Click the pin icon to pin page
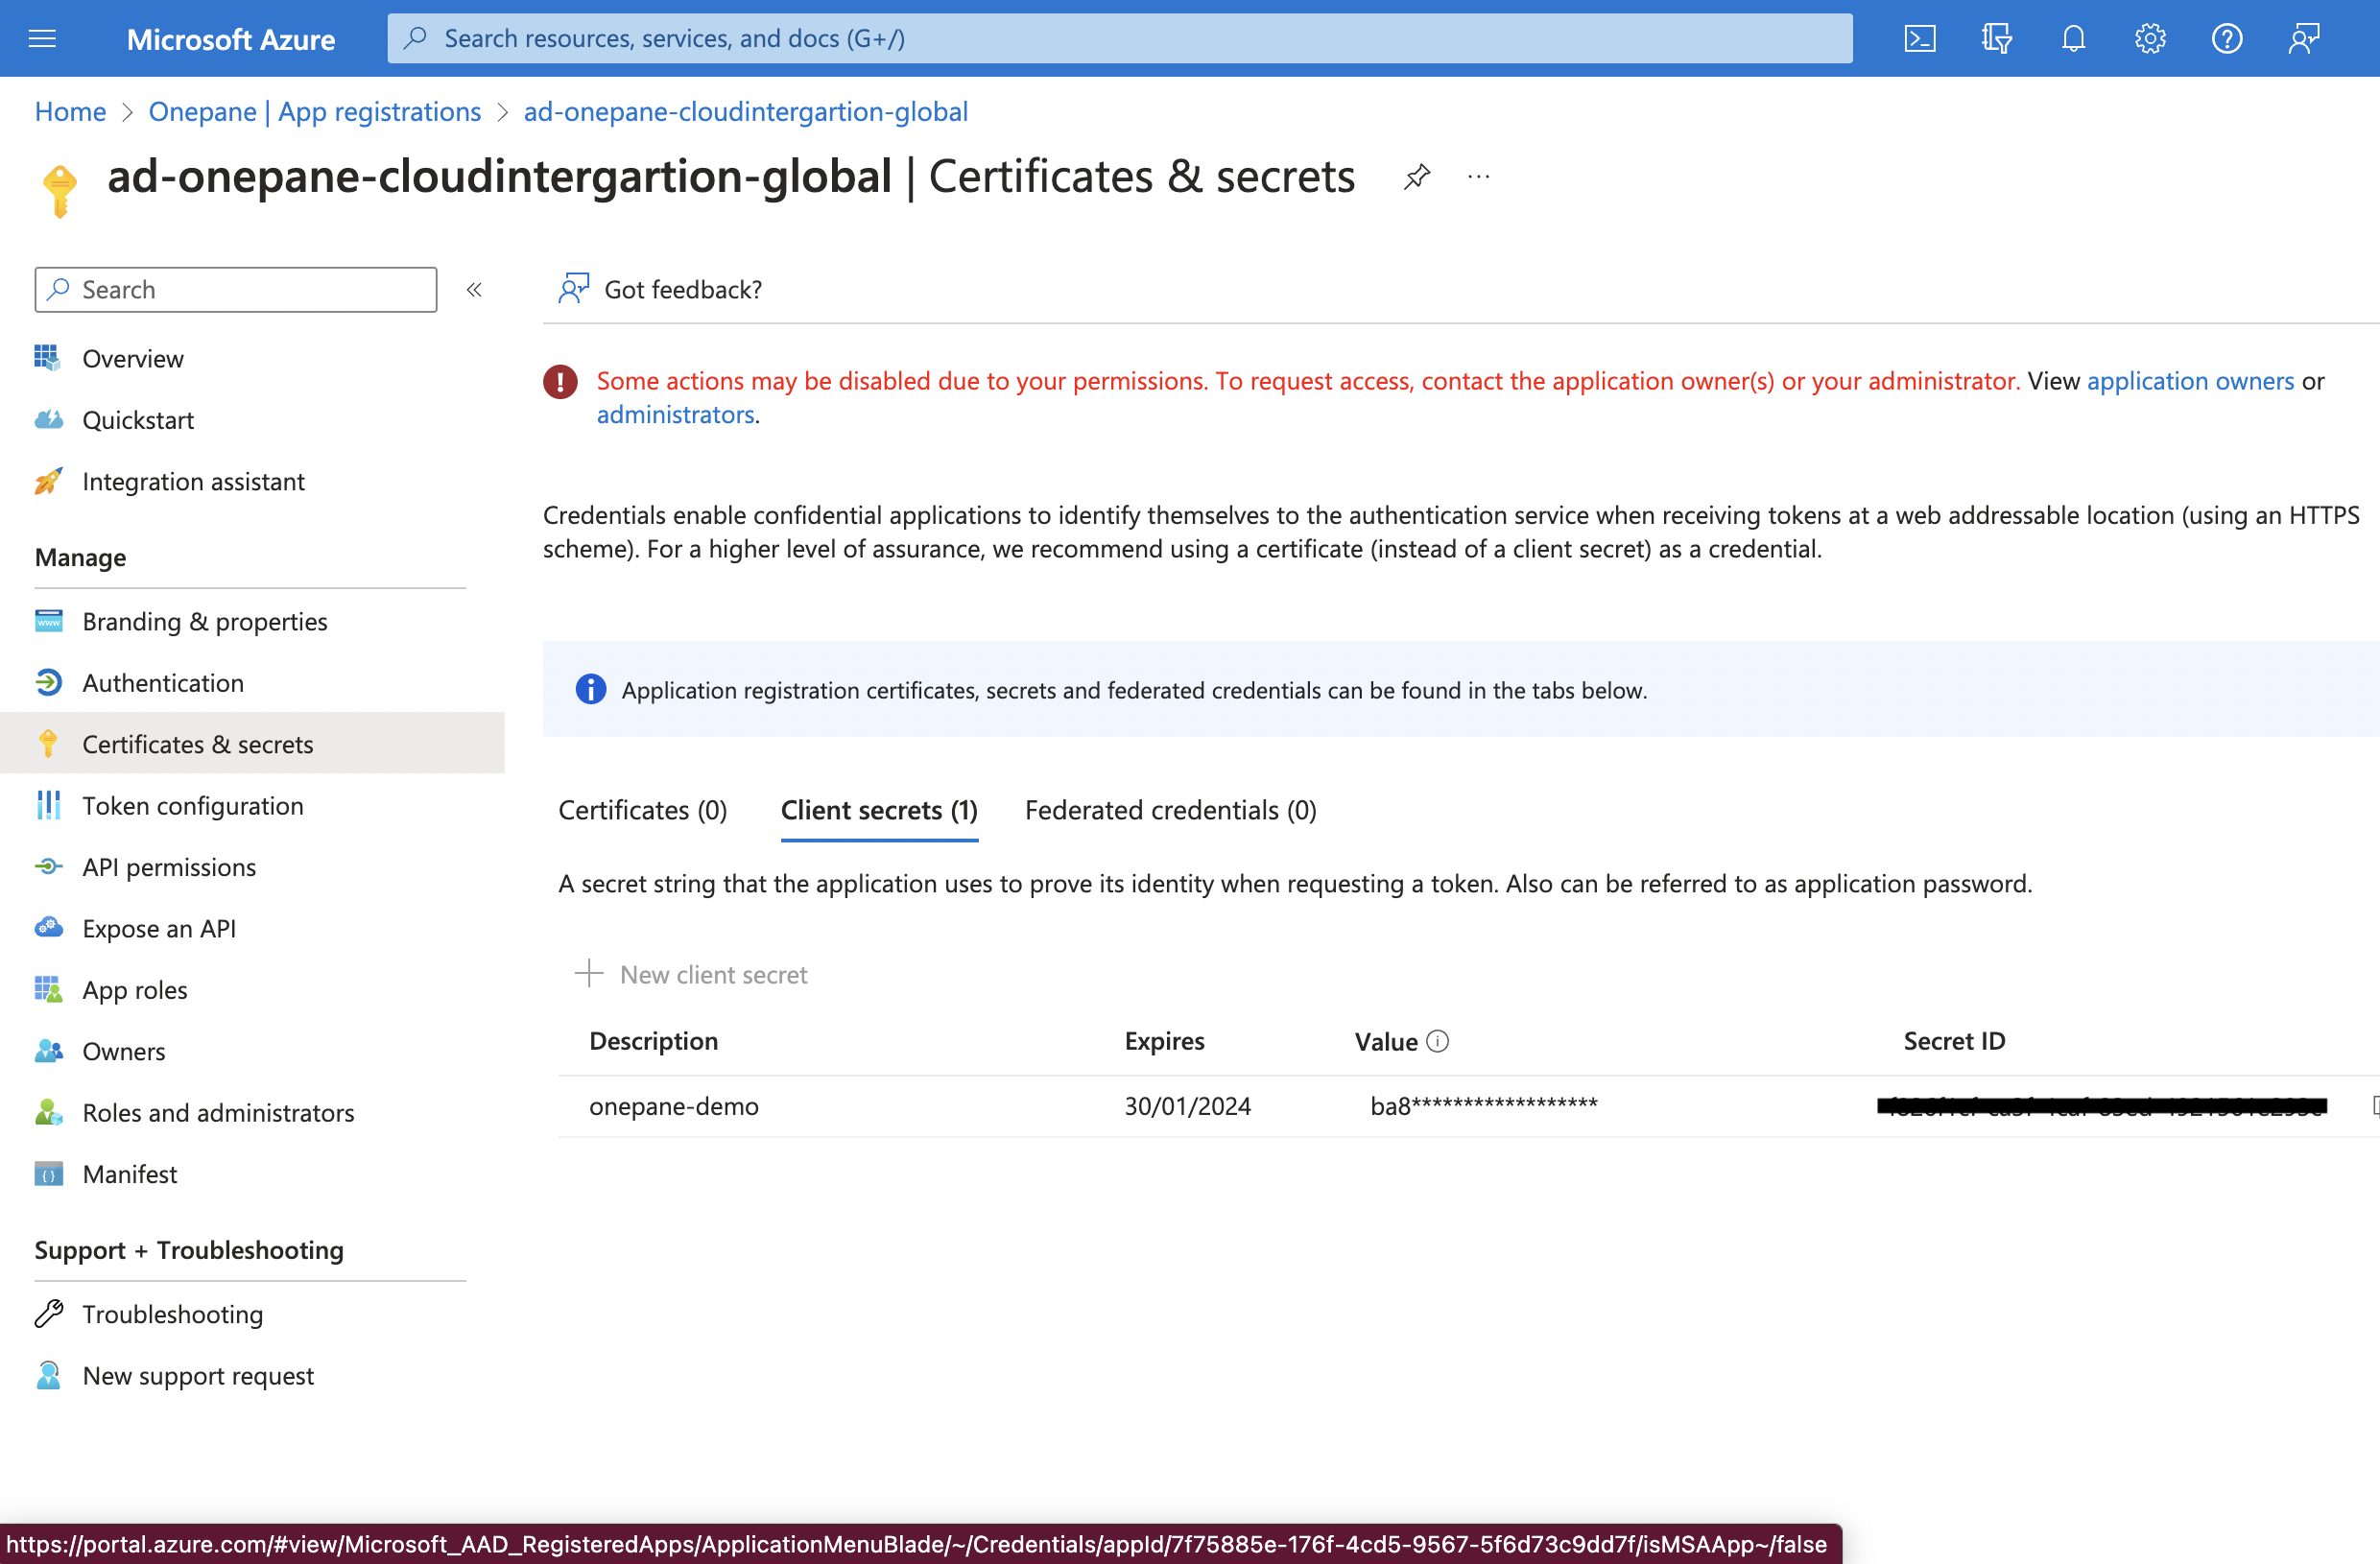The image size is (2380, 1564). [1416, 177]
